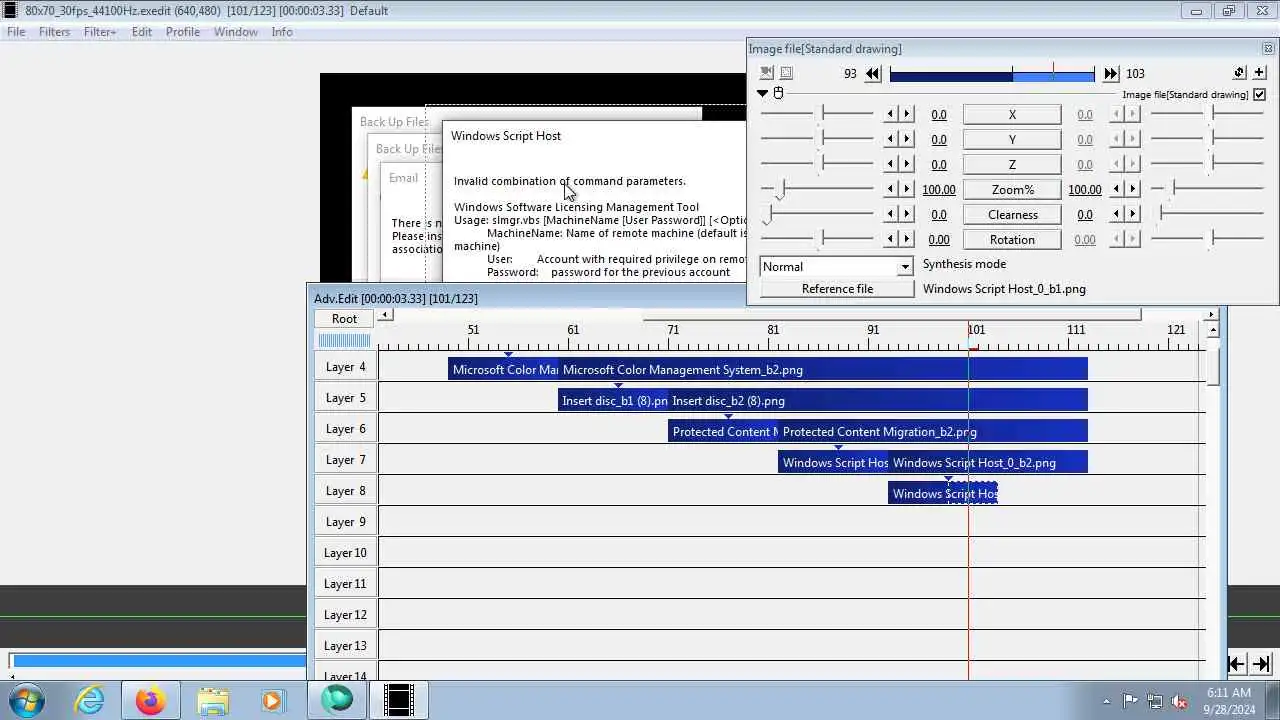
Task: Launch Internet Explorer from the taskbar
Action: click(x=90, y=700)
